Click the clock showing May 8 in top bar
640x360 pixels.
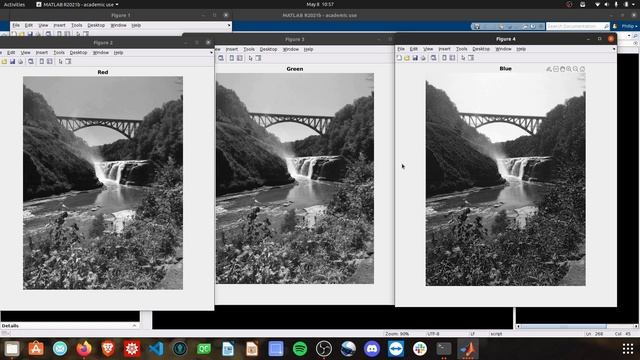[320, 4]
